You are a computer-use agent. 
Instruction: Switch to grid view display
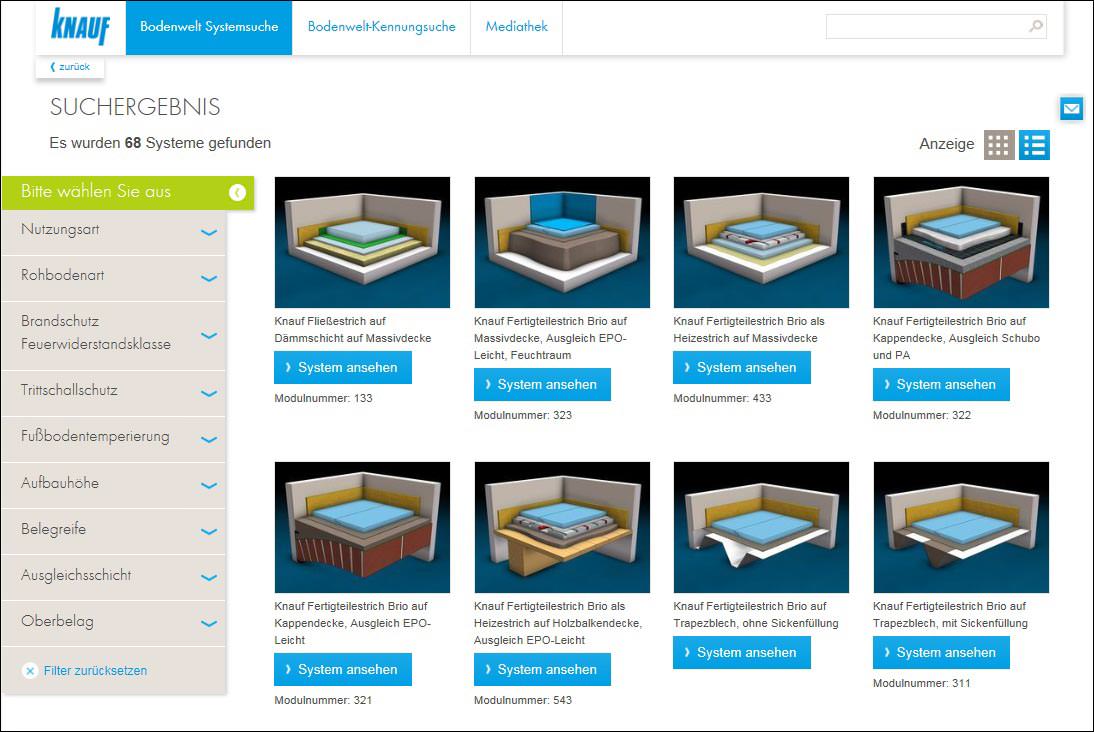(x=998, y=144)
